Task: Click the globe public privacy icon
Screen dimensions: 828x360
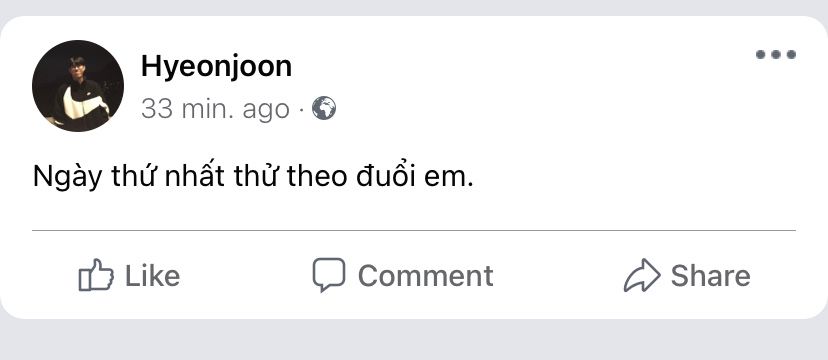Action: coord(324,108)
